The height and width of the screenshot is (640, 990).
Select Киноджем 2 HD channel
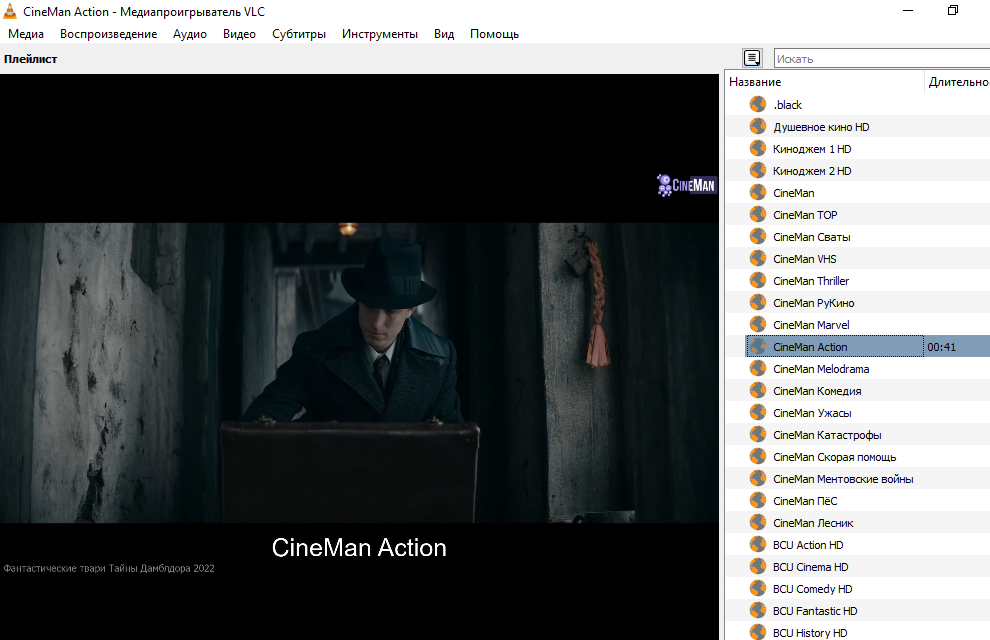tap(812, 171)
